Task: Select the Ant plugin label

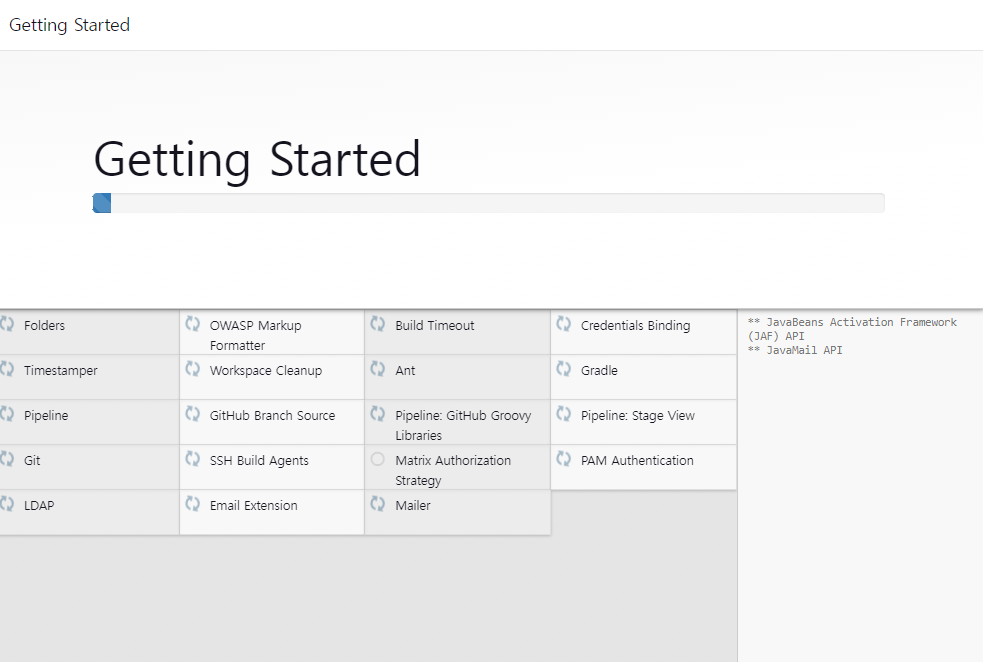Action: (405, 370)
